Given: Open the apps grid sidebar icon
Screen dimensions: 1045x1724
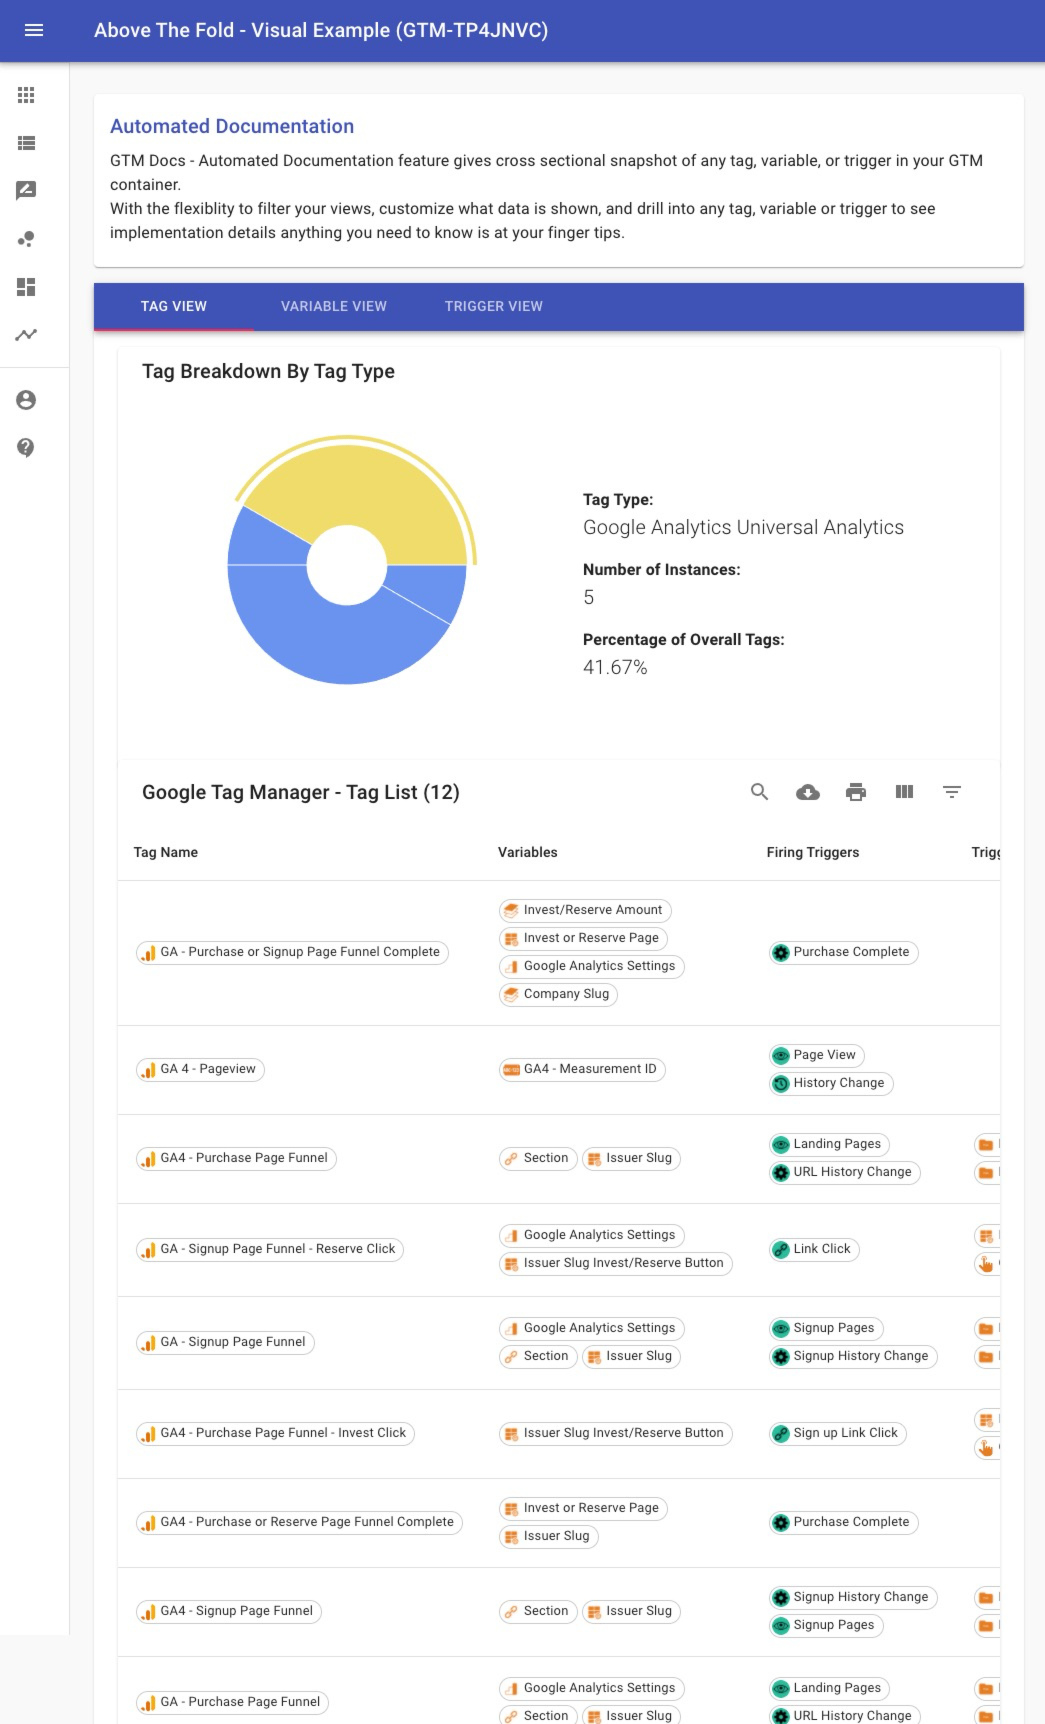Looking at the screenshot, I should [x=26, y=95].
